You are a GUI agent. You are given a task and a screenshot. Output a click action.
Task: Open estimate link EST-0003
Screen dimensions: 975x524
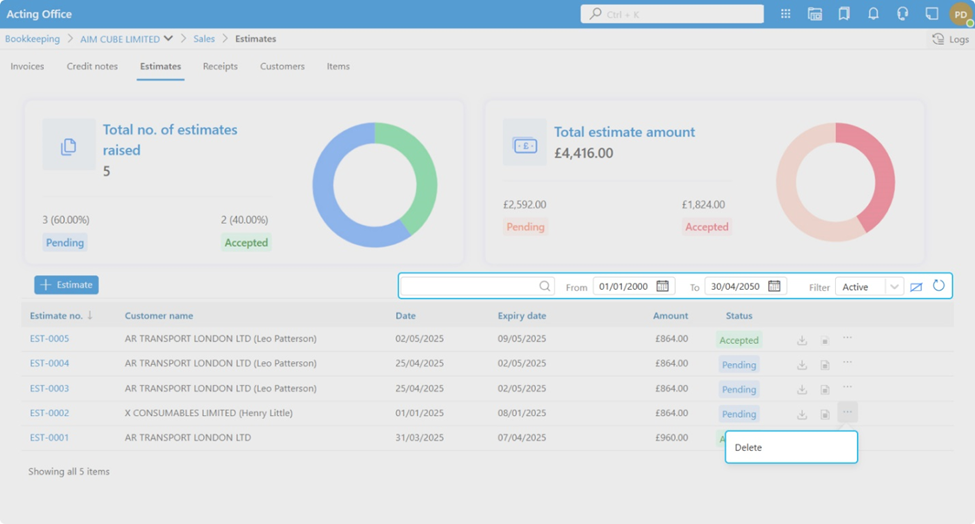[x=49, y=389]
